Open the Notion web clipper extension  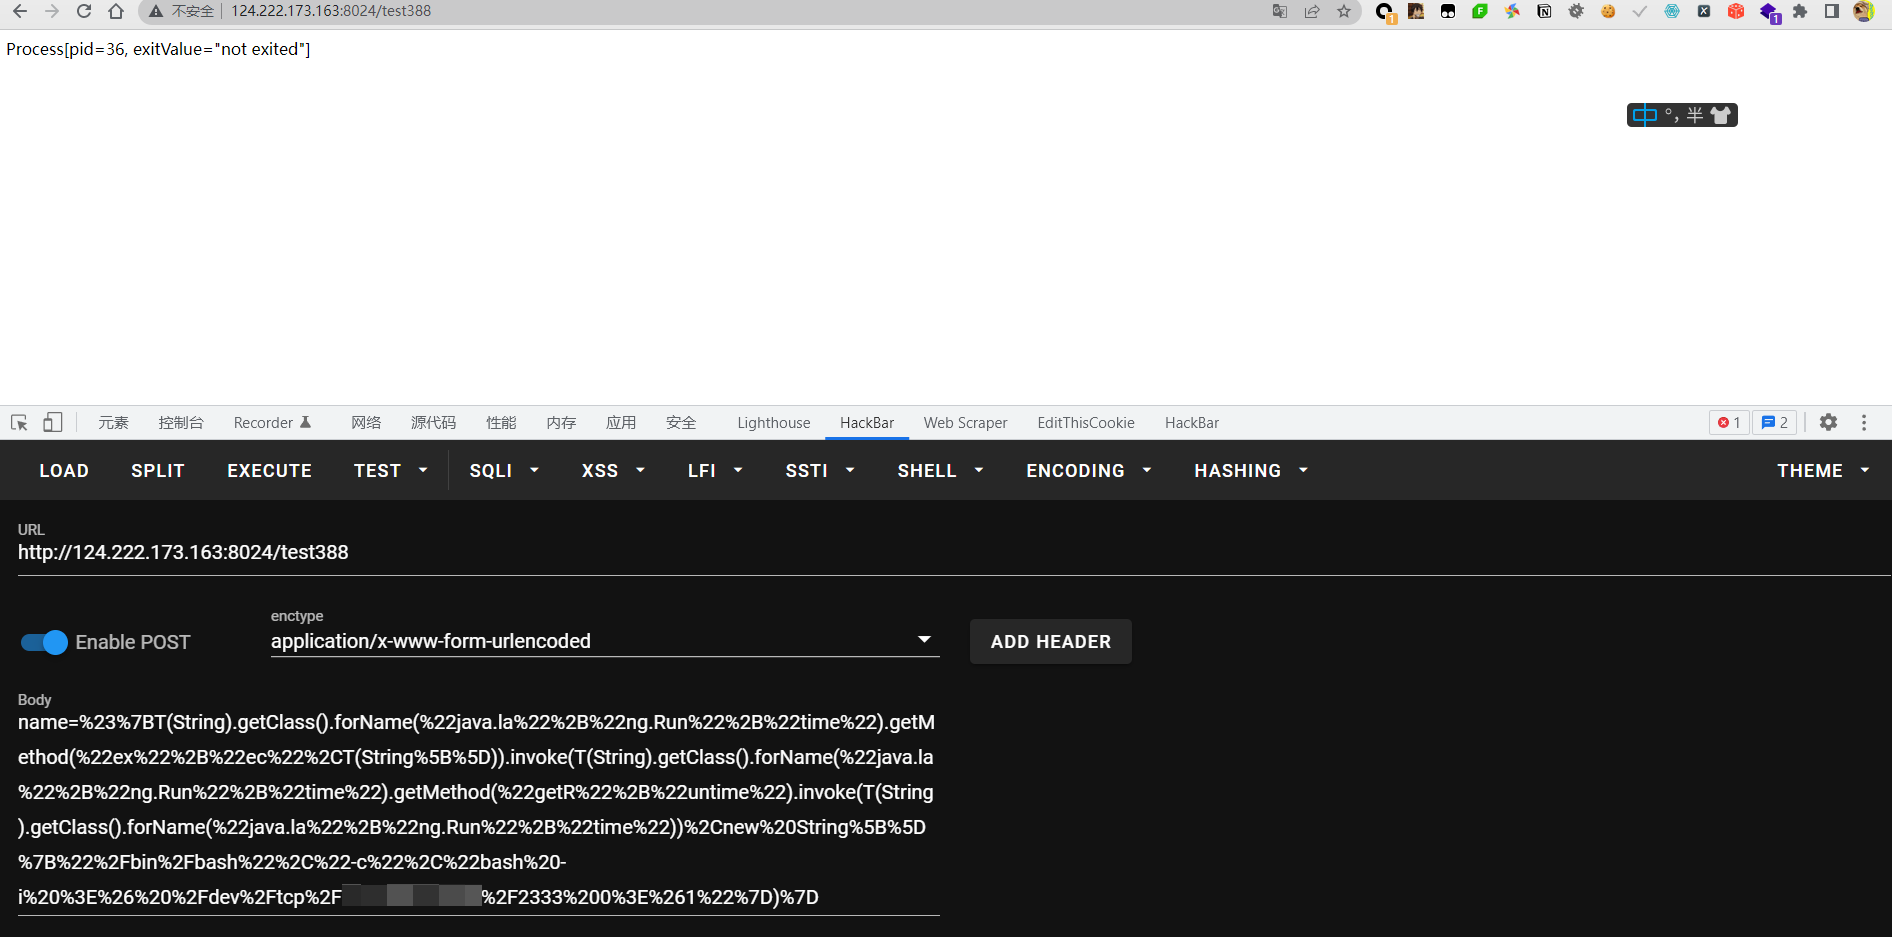[1544, 11]
